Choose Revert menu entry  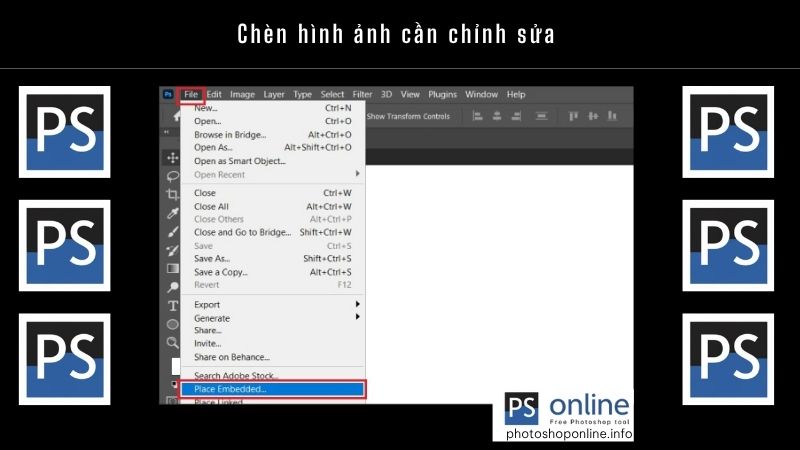(x=273, y=285)
